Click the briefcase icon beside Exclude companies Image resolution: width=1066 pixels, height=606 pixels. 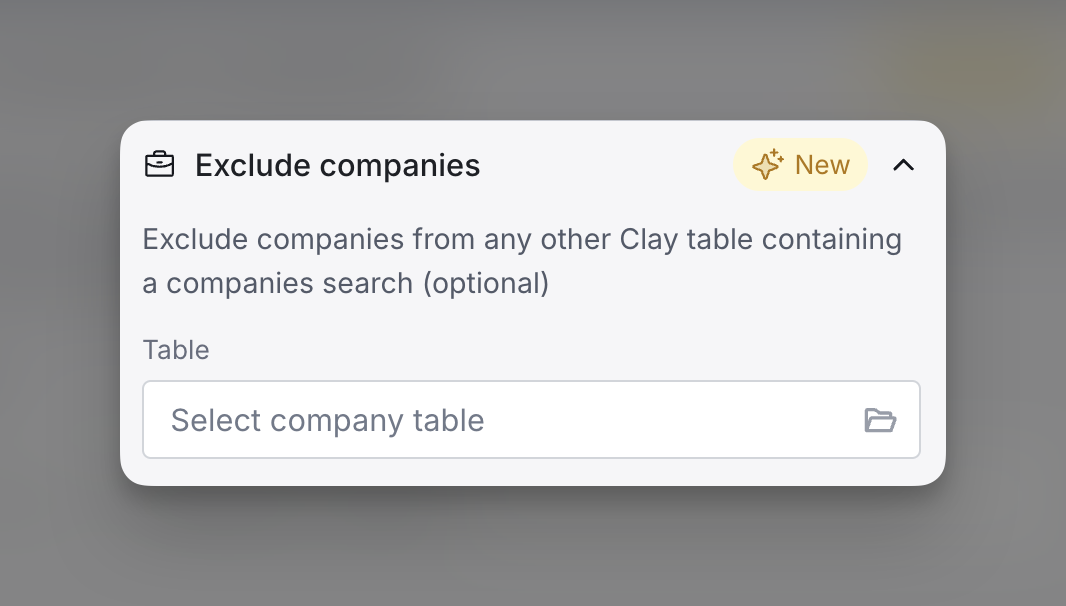pos(160,165)
